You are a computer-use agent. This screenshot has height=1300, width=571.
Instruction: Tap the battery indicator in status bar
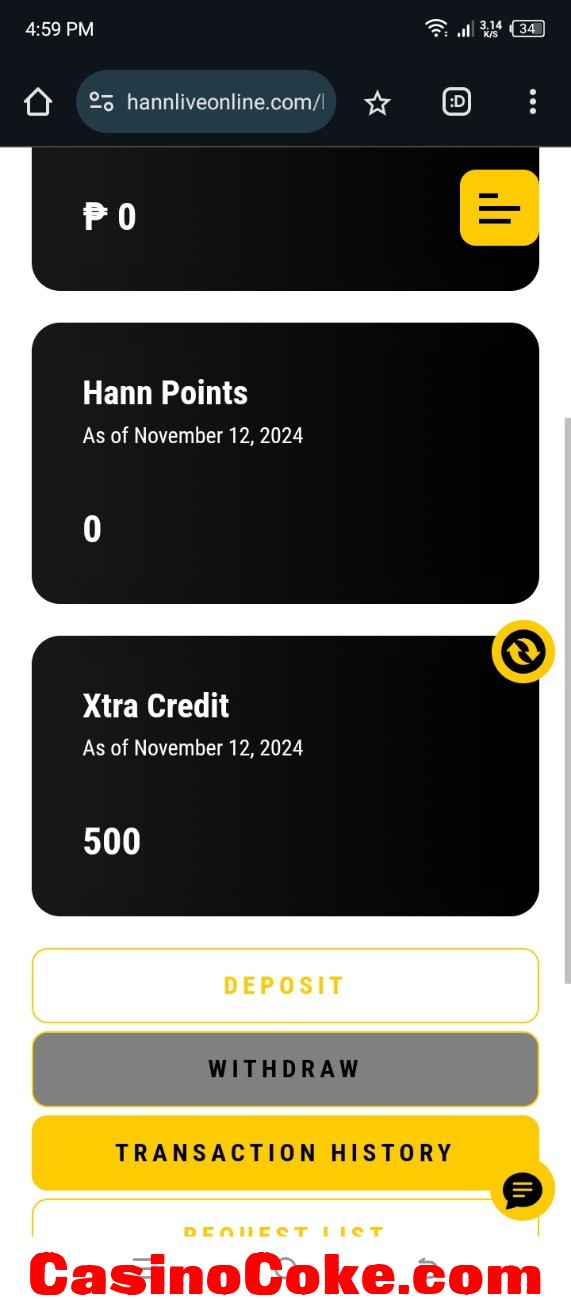click(x=528, y=29)
